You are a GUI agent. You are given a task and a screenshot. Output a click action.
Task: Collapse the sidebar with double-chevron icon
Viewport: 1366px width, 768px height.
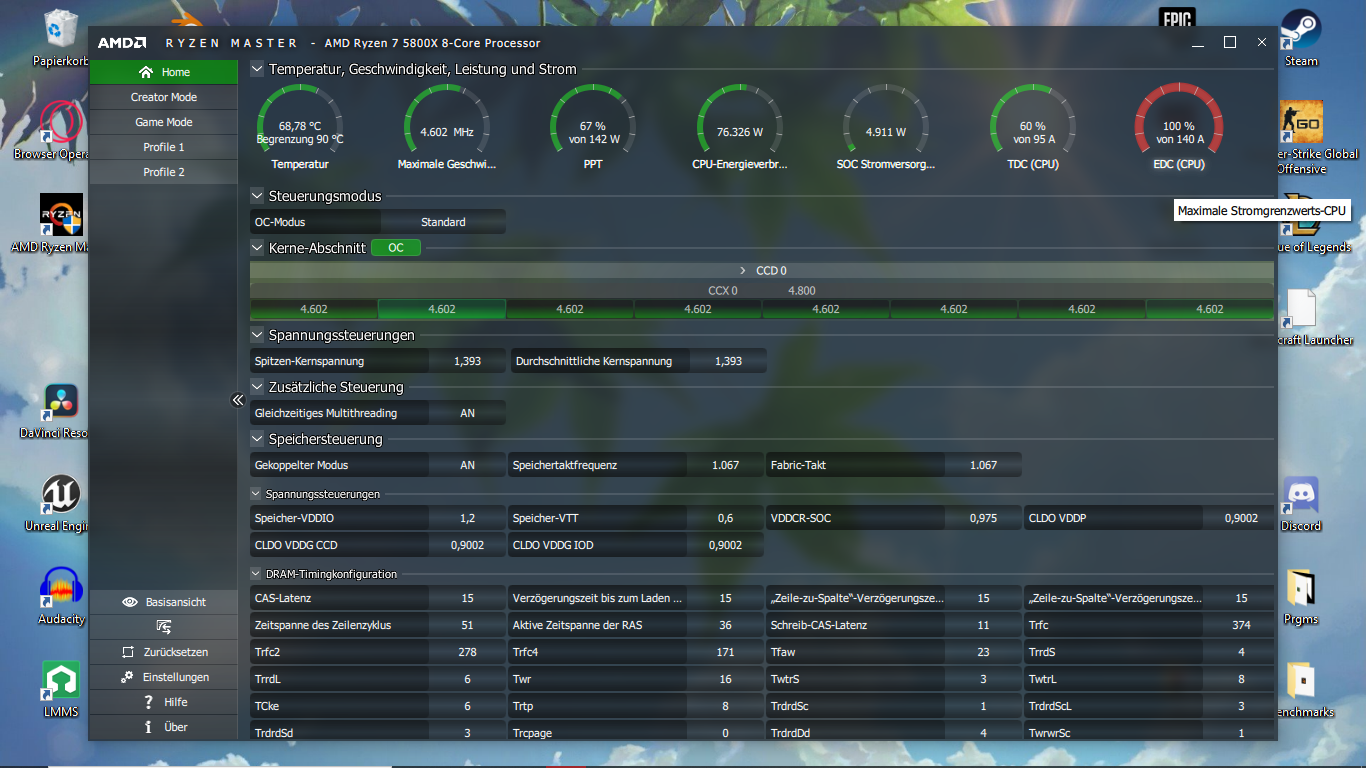pos(238,400)
